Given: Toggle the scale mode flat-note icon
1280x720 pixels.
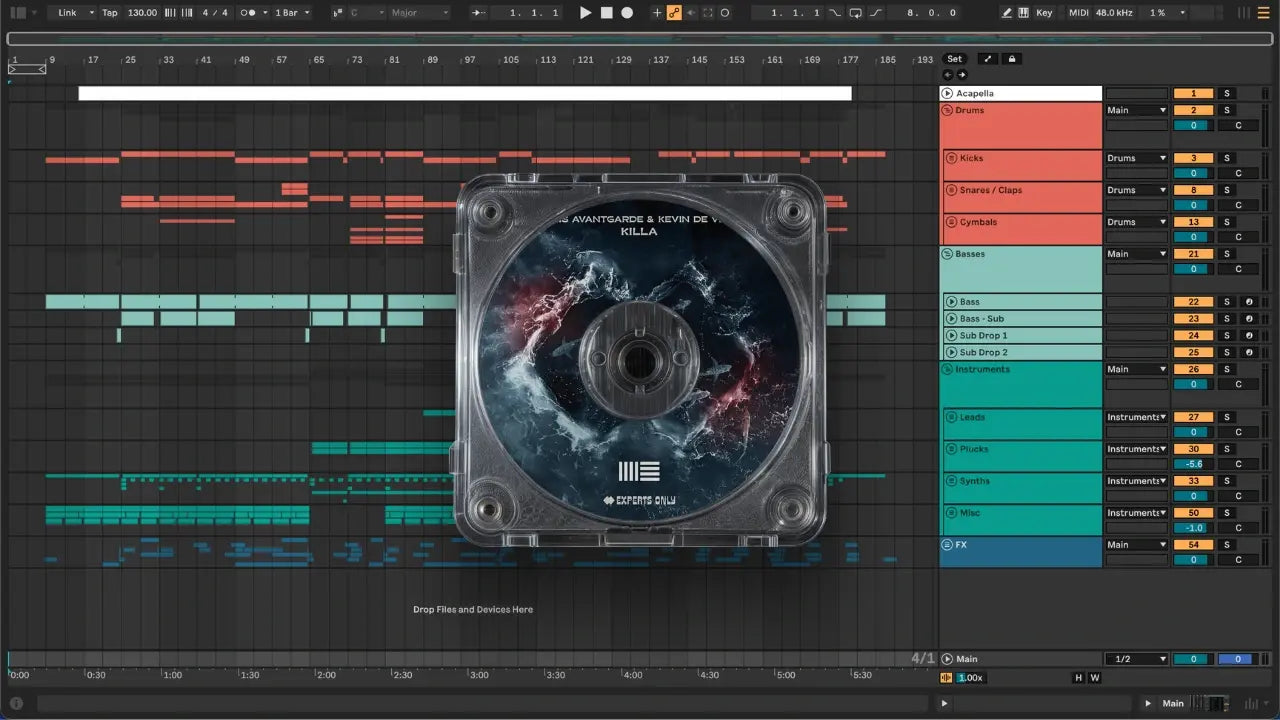Looking at the screenshot, I should [338, 13].
